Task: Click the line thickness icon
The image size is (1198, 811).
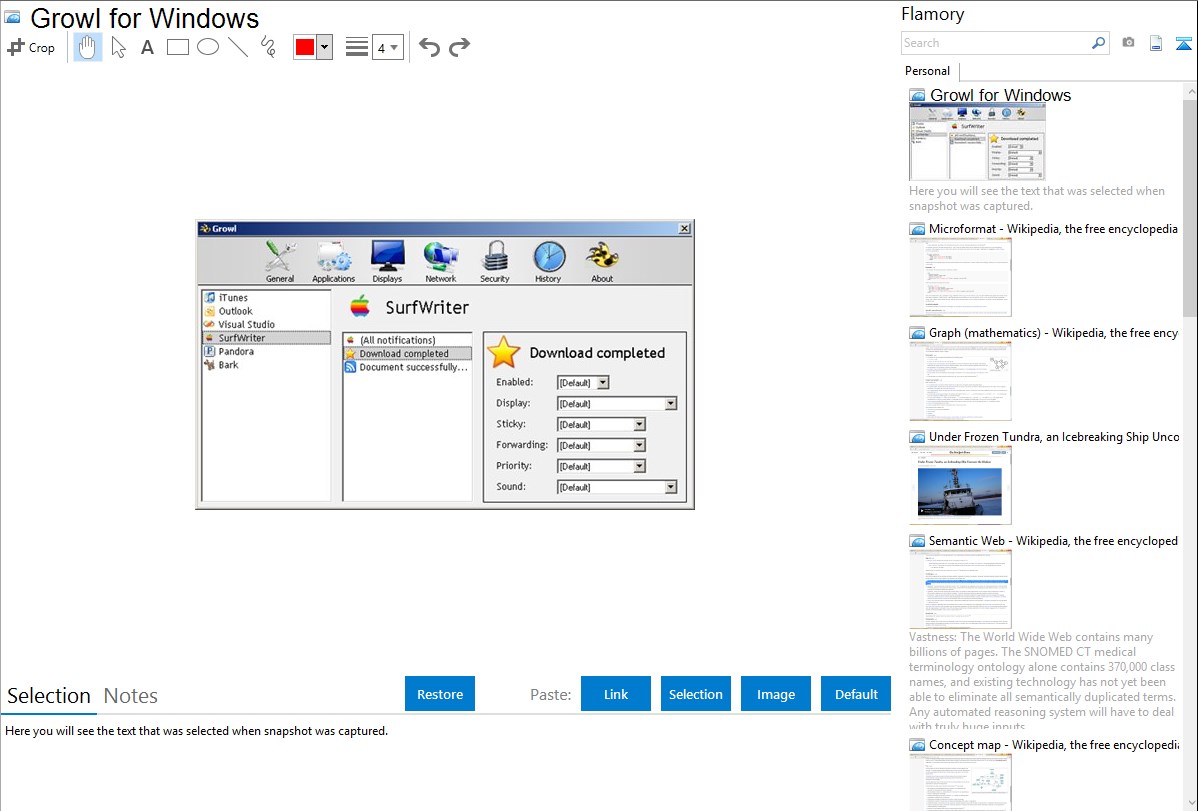Action: coord(357,47)
